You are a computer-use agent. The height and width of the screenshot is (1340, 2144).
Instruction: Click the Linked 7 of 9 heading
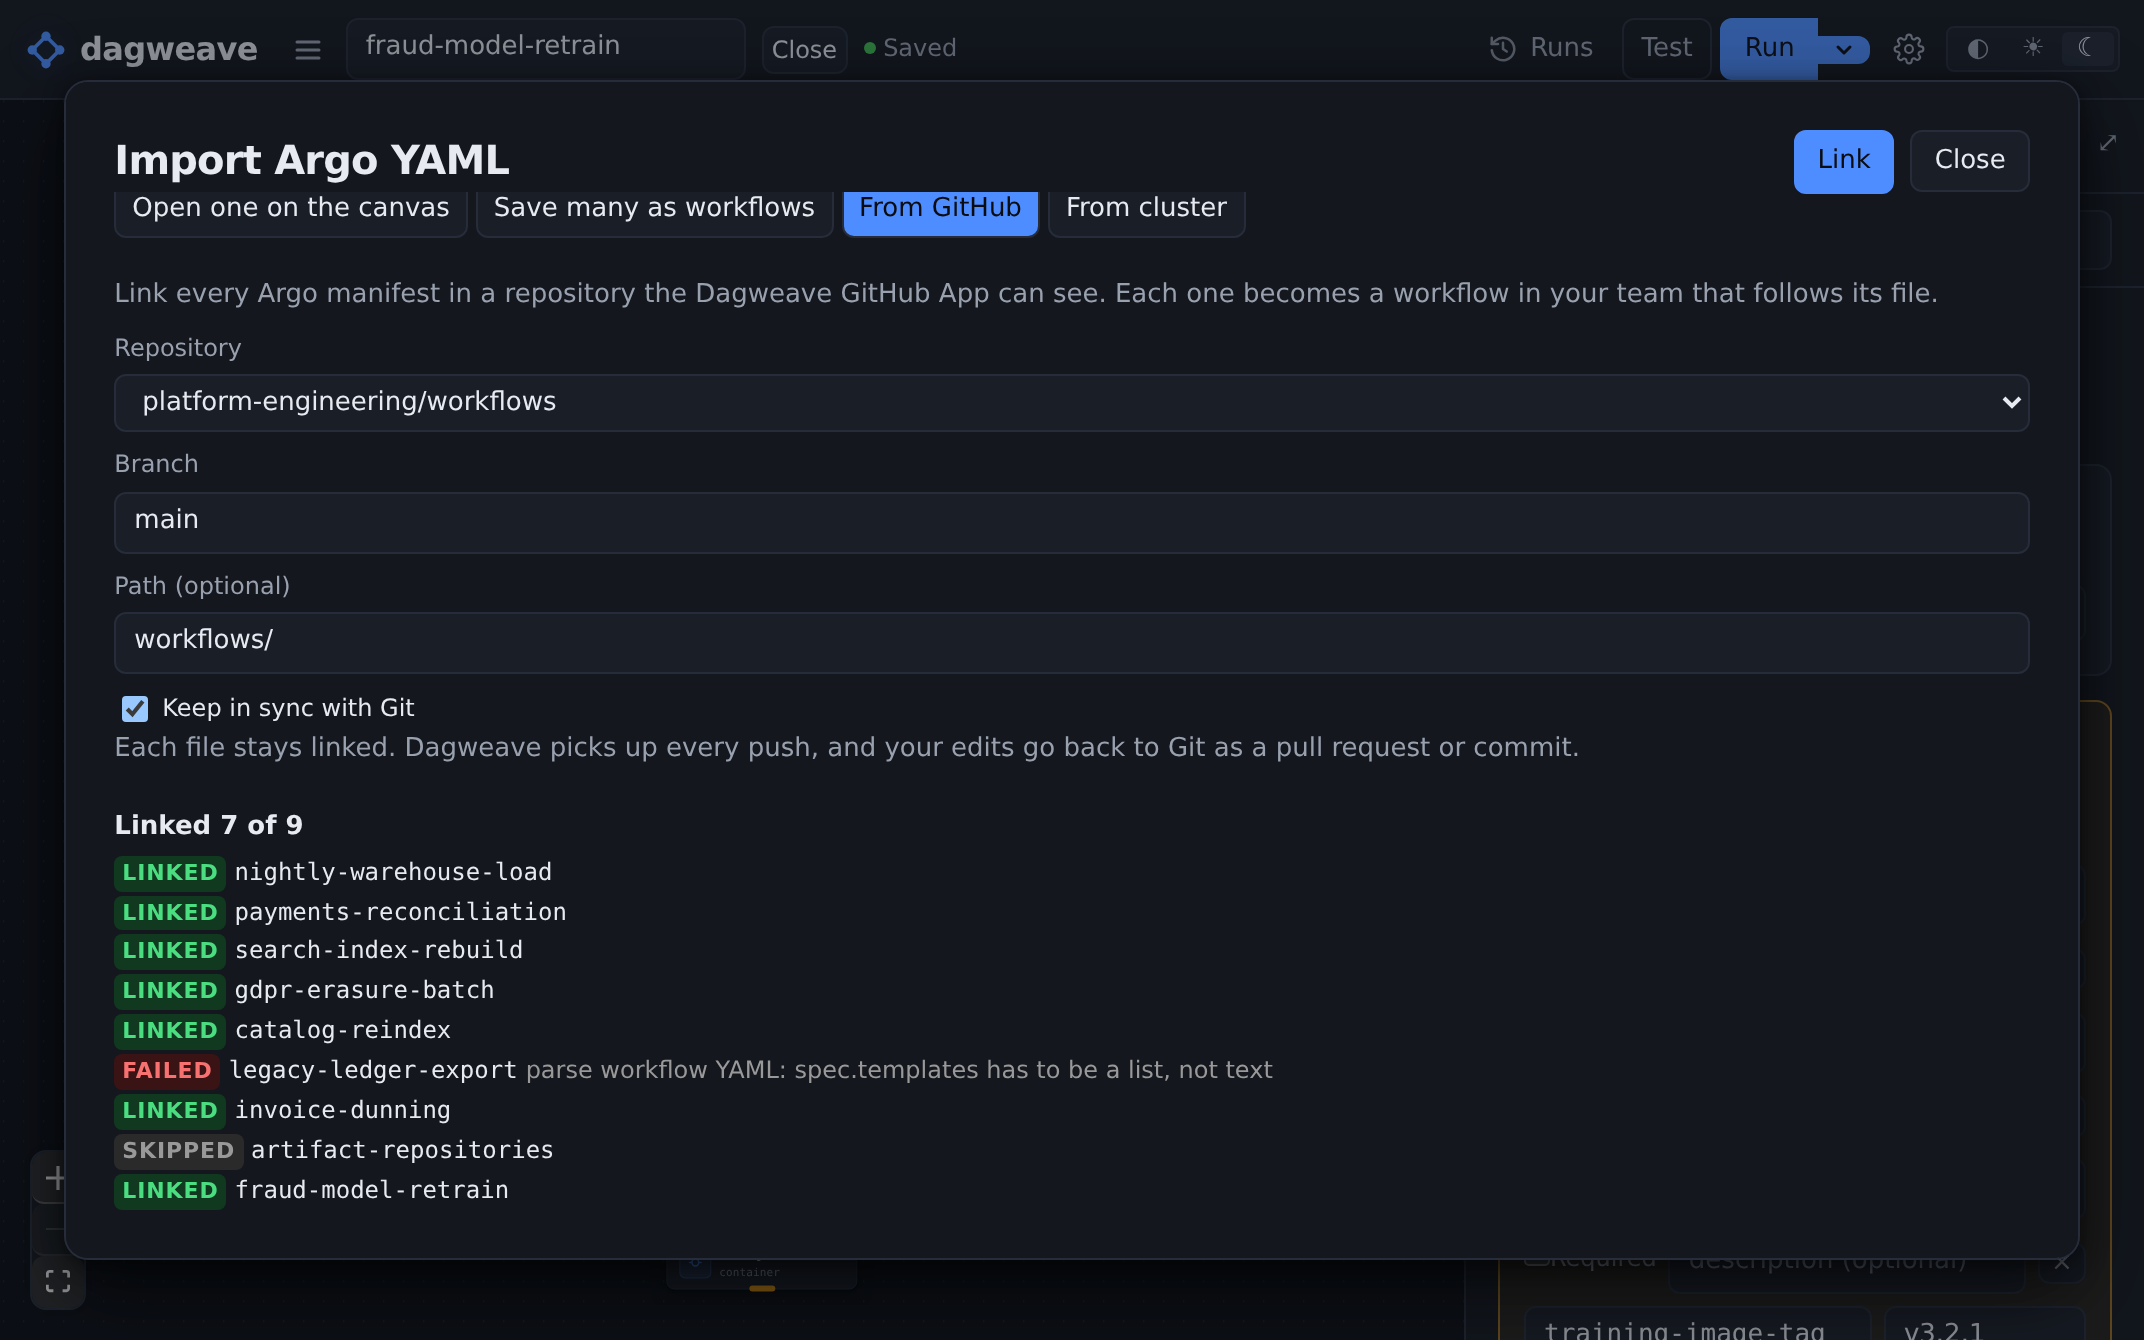coord(208,825)
